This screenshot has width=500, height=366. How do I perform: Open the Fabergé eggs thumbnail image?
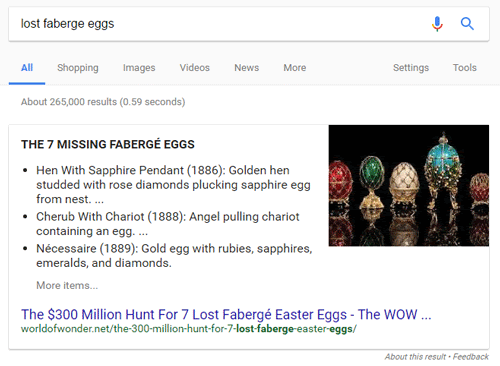(x=409, y=186)
